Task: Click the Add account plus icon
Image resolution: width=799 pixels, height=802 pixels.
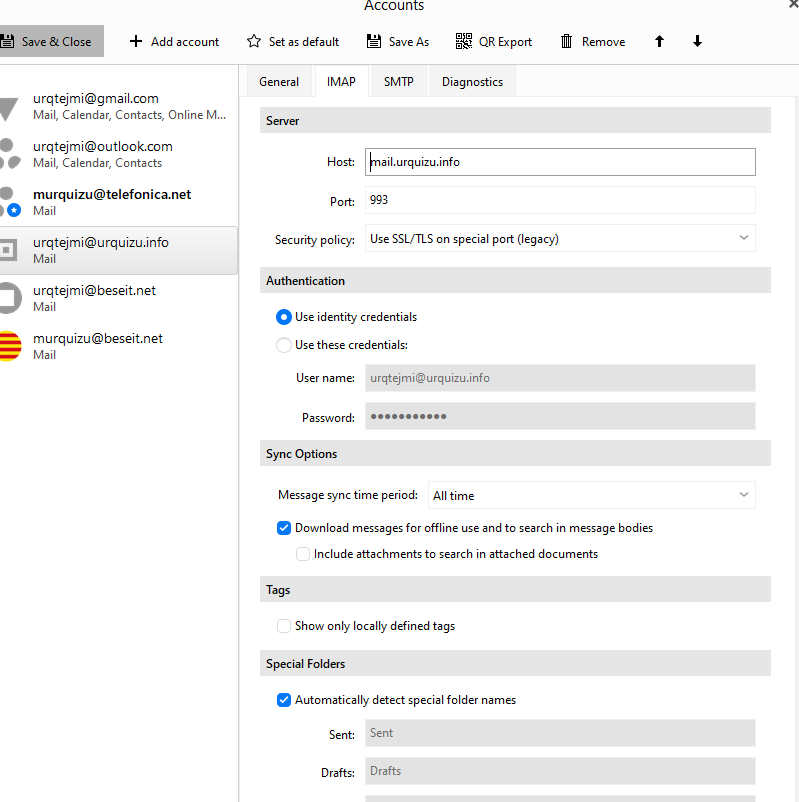Action: (x=136, y=42)
